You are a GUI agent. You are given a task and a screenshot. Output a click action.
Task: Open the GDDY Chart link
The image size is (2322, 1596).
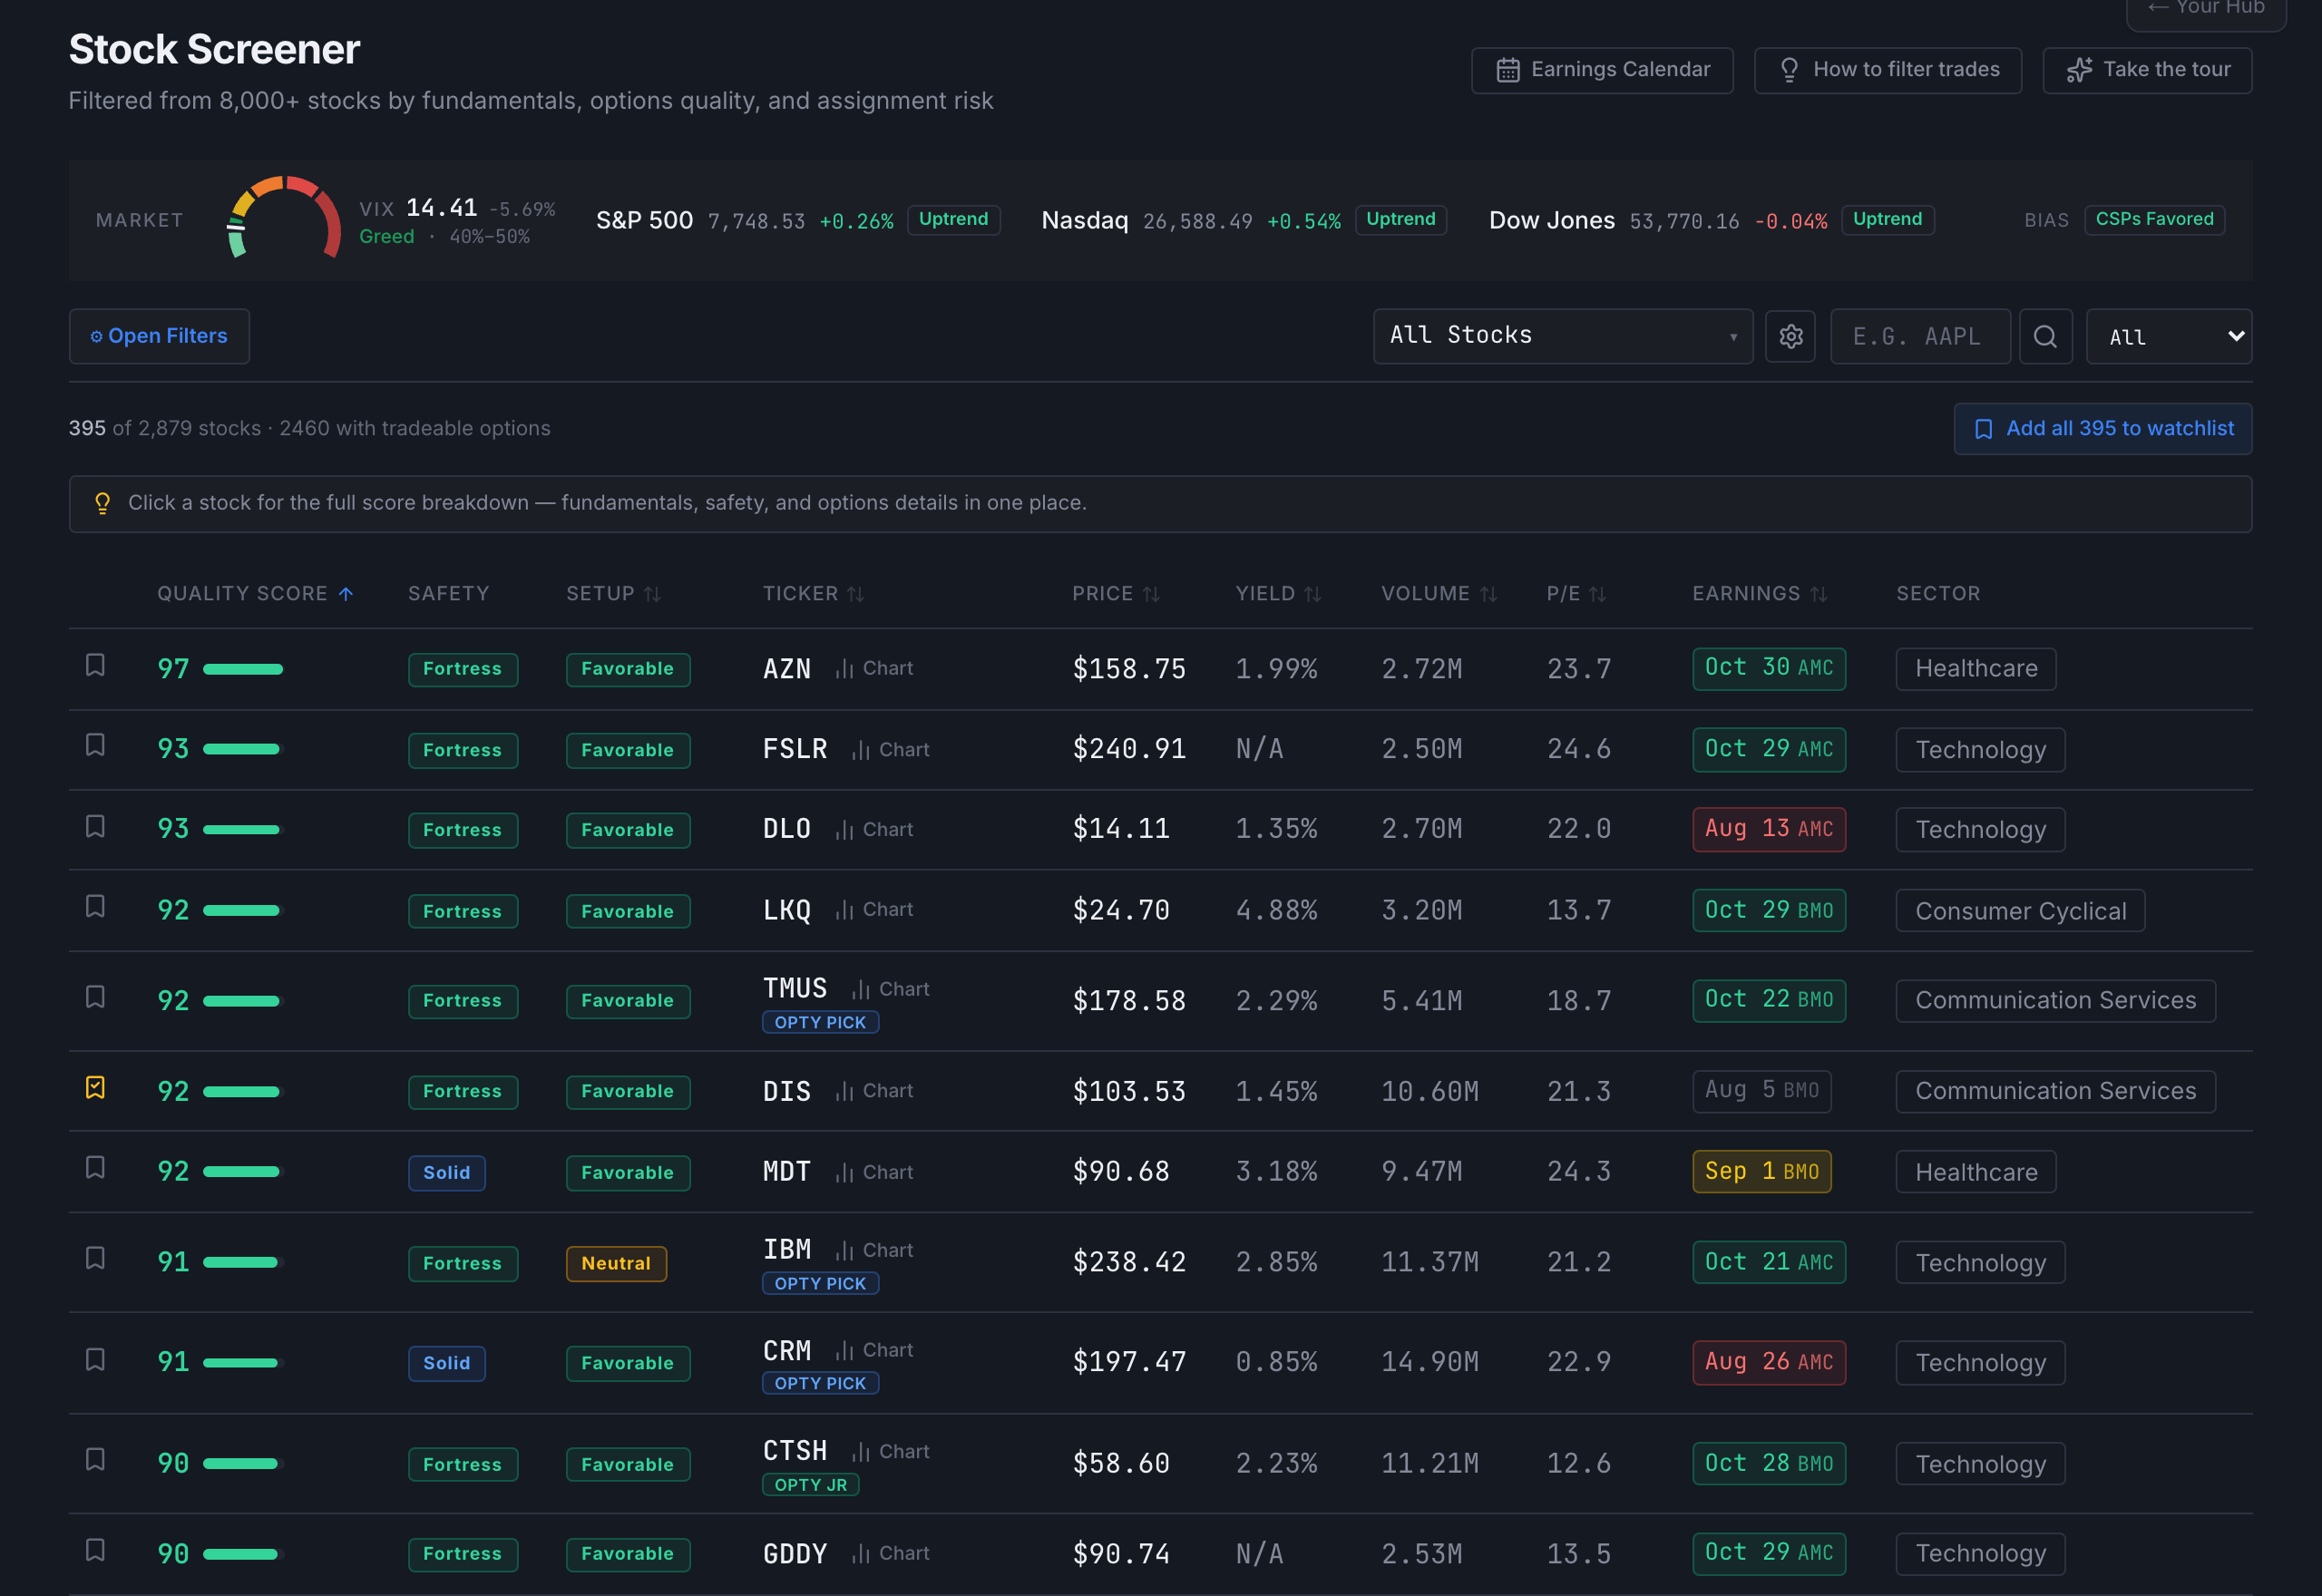tap(890, 1553)
